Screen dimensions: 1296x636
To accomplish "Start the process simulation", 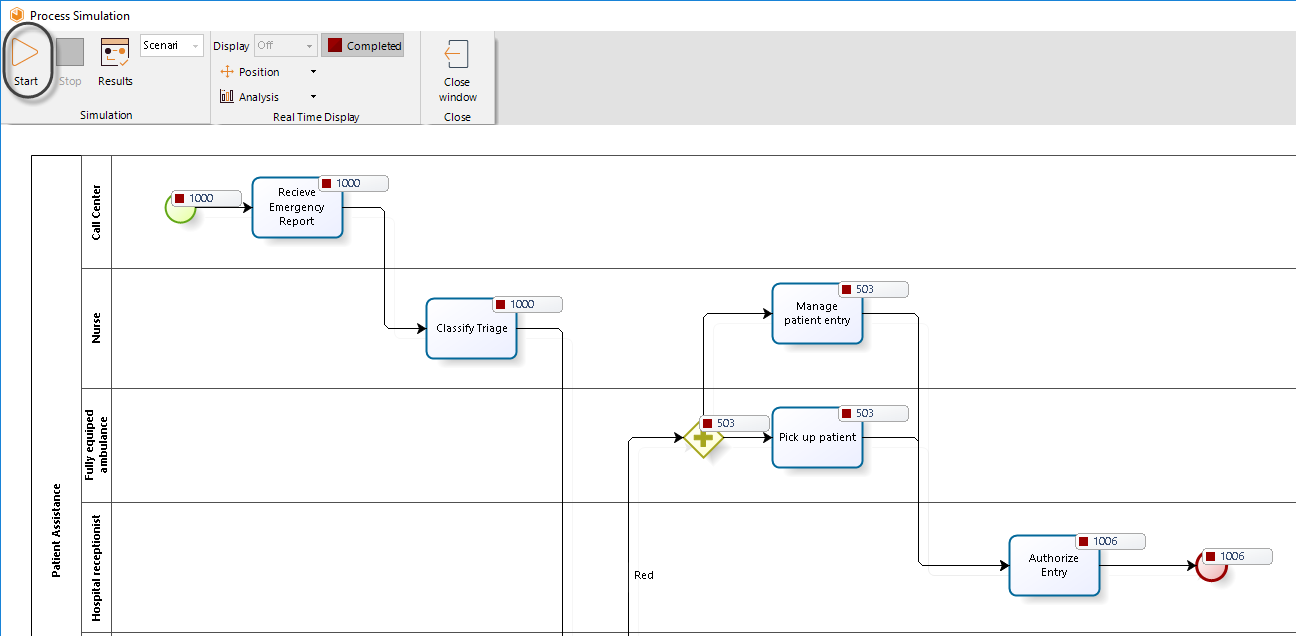I will click(26, 61).
